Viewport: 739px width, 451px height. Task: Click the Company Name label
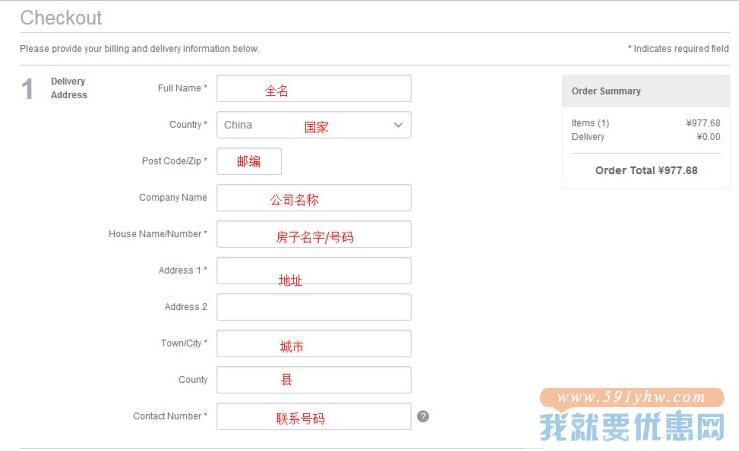(173, 197)
